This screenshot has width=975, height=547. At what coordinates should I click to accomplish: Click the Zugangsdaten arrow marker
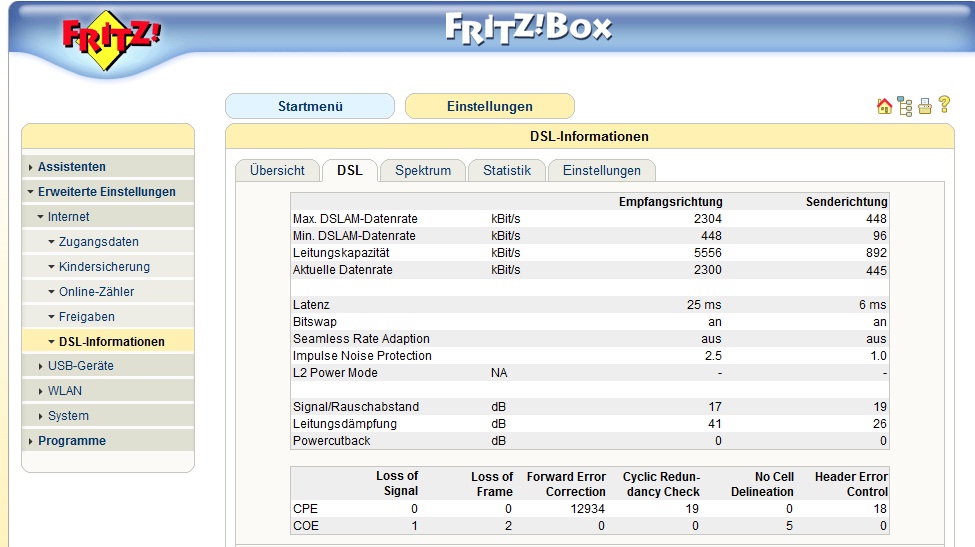tap(52, 242)
